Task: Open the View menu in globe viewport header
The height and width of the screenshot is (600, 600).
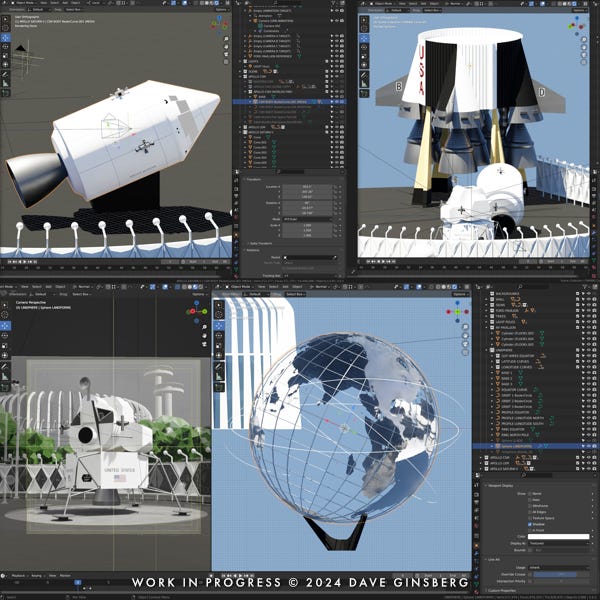Action: pos(262,287)
